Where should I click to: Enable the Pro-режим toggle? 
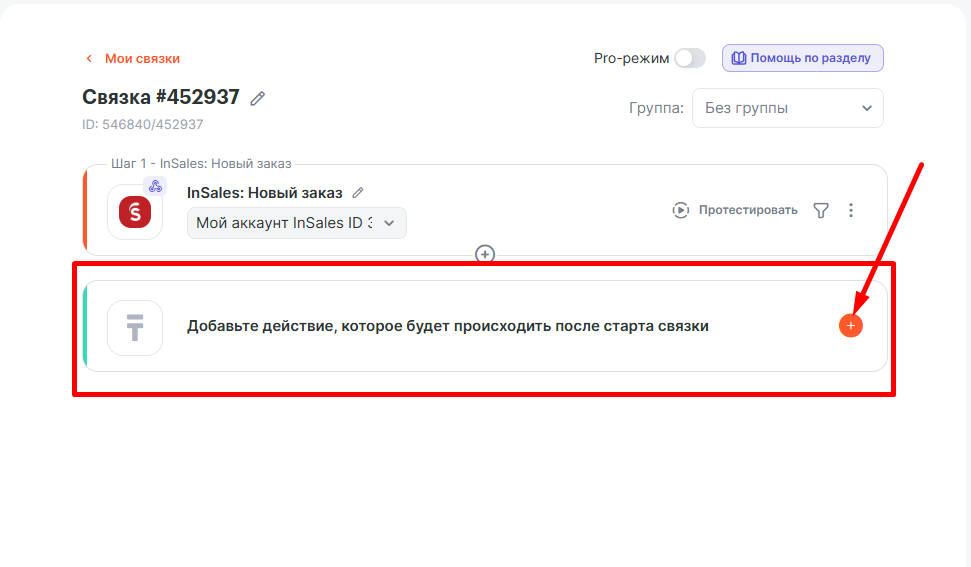pos(689,58)
